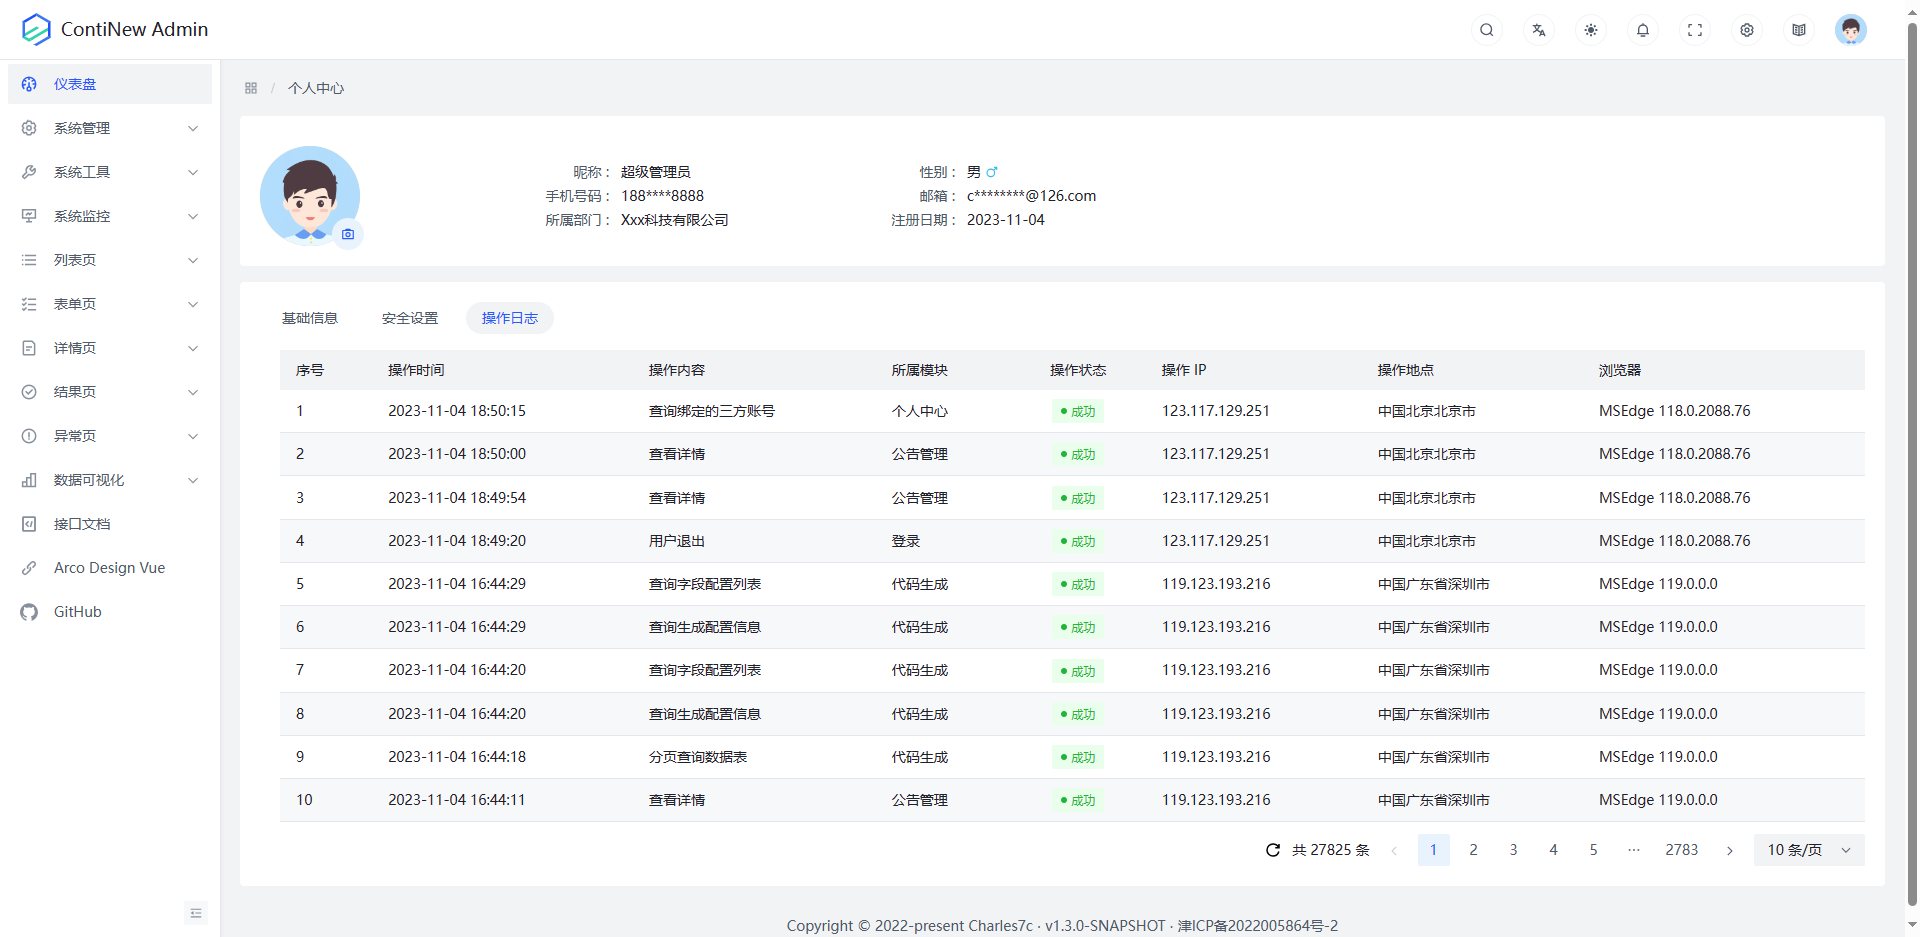Toggle fullscreen mode icon
Viewport: 1920px width, 937px height.
coord(1695,30)
